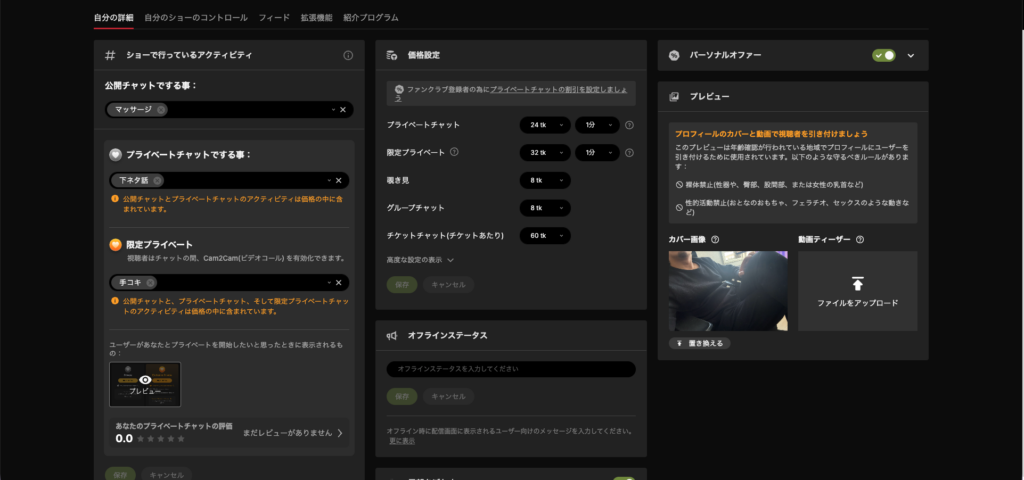The width and height of the screenshot is (1024, 480).
Task: Click the help icon next to 動画ティーザー
Action: pos(860,239)
